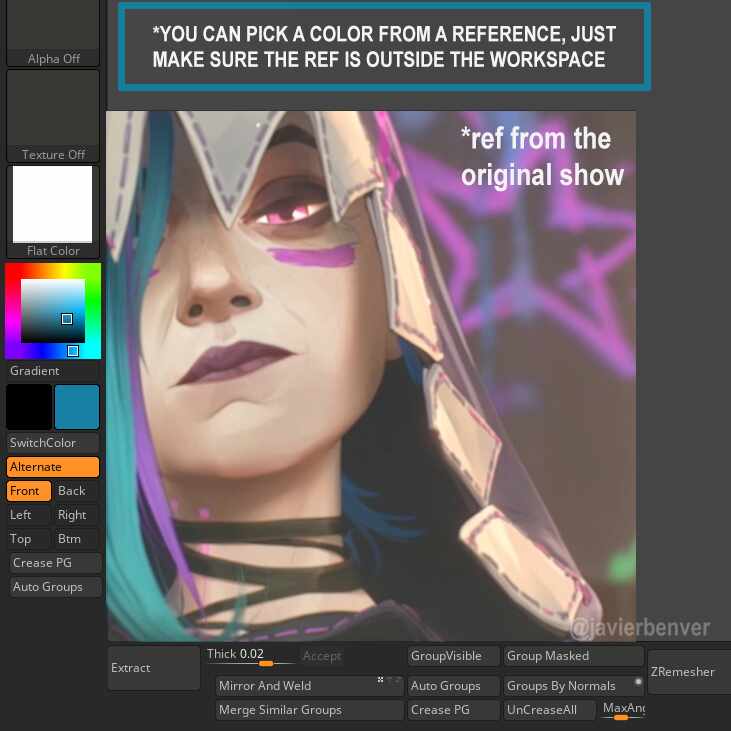
Task: Switch to the Right view
Action: point(77,515)
